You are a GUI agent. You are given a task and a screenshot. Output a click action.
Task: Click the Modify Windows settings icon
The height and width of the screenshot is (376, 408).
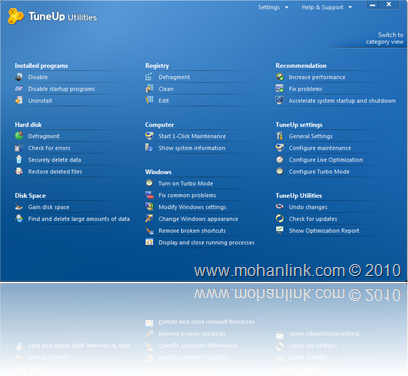[149, 207]
